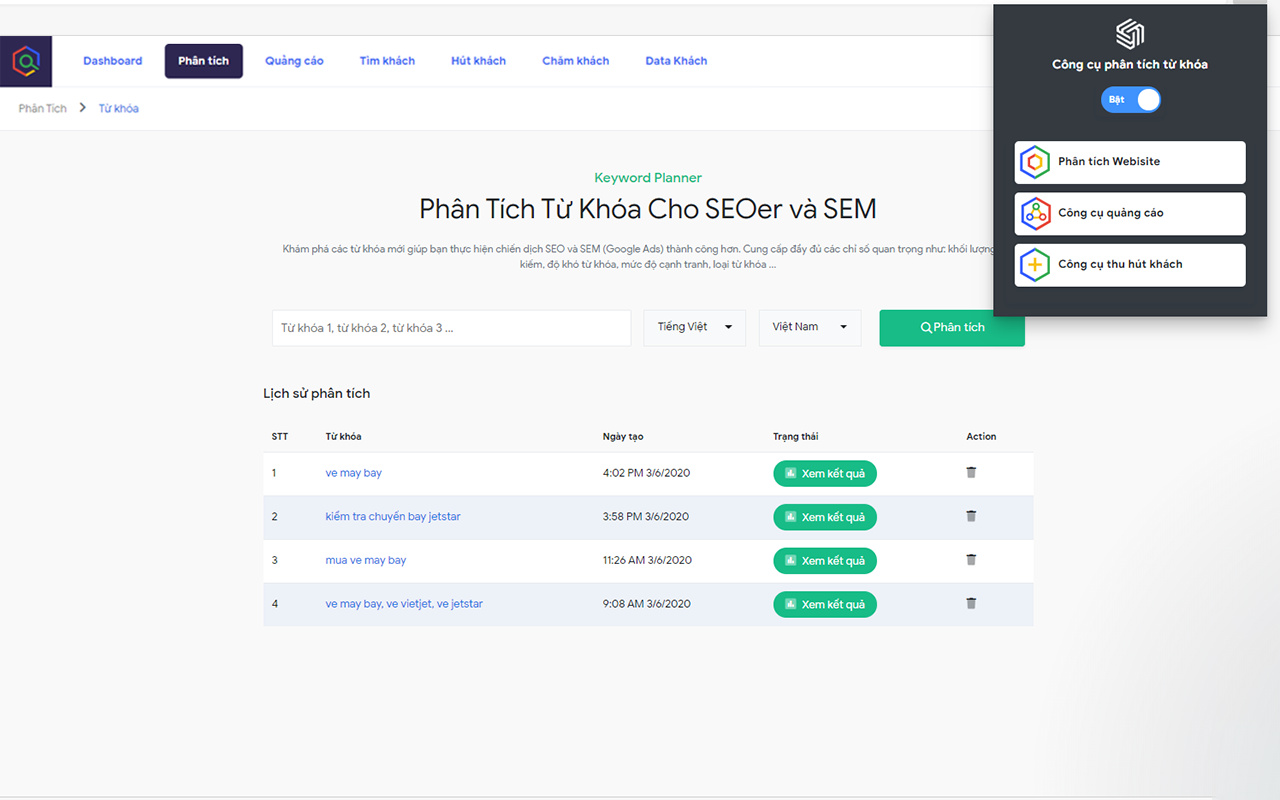Delete the 've may bay' history row
This screenshot has width=1280, height=800.
point(971,472)
